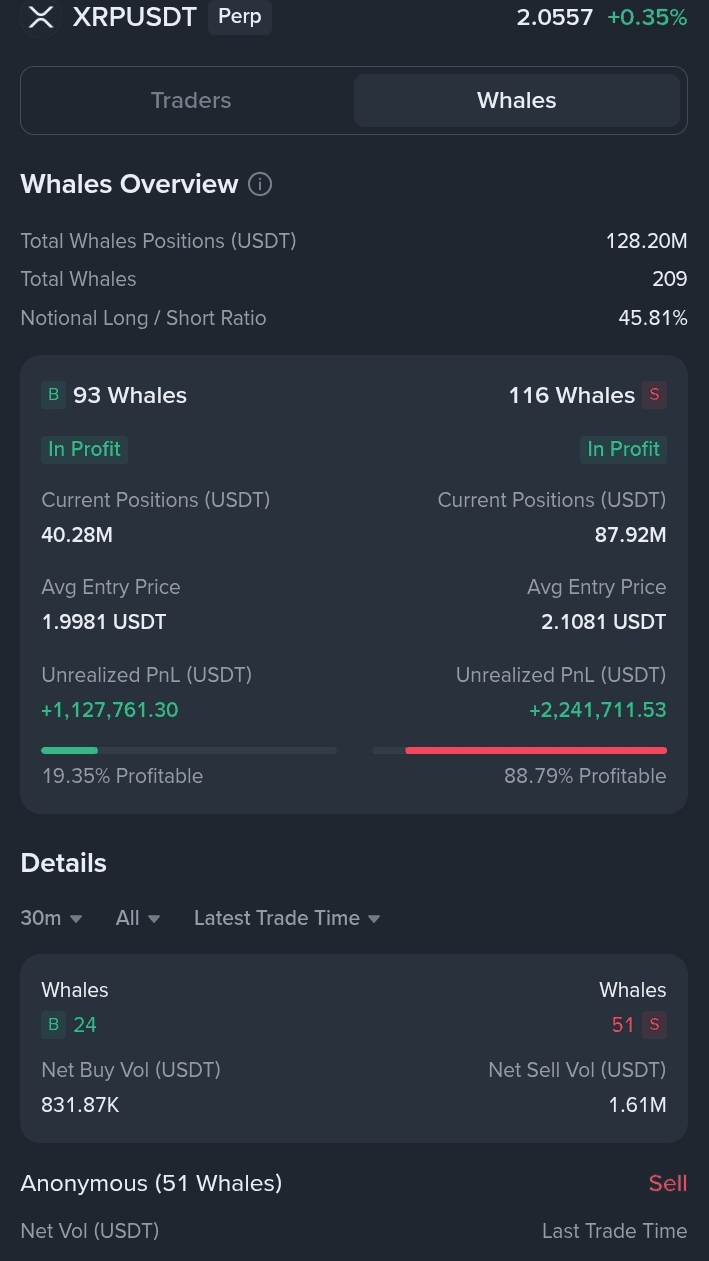Tap the red S badge next to 51
The image size is (709, 1261).
655,1024
